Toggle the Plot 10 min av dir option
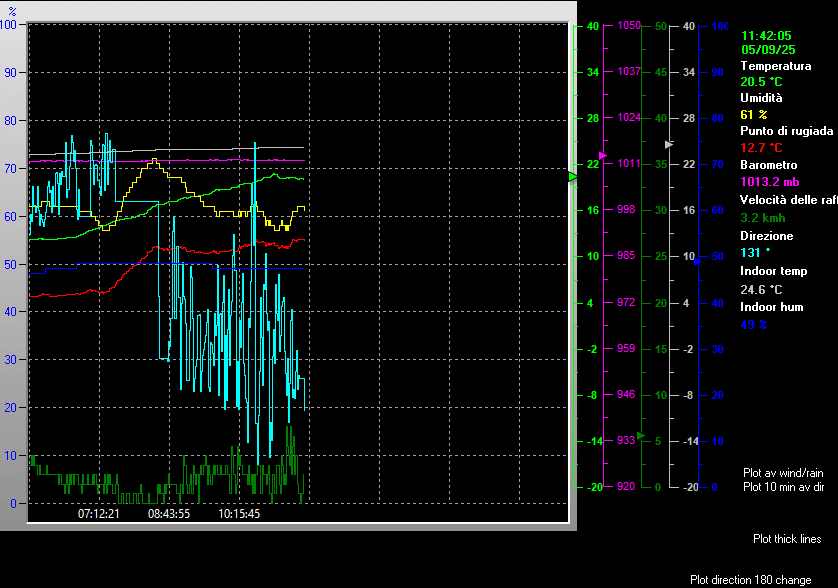The width and height of the screenshot is (838, 588). click(x=783, y=487)
